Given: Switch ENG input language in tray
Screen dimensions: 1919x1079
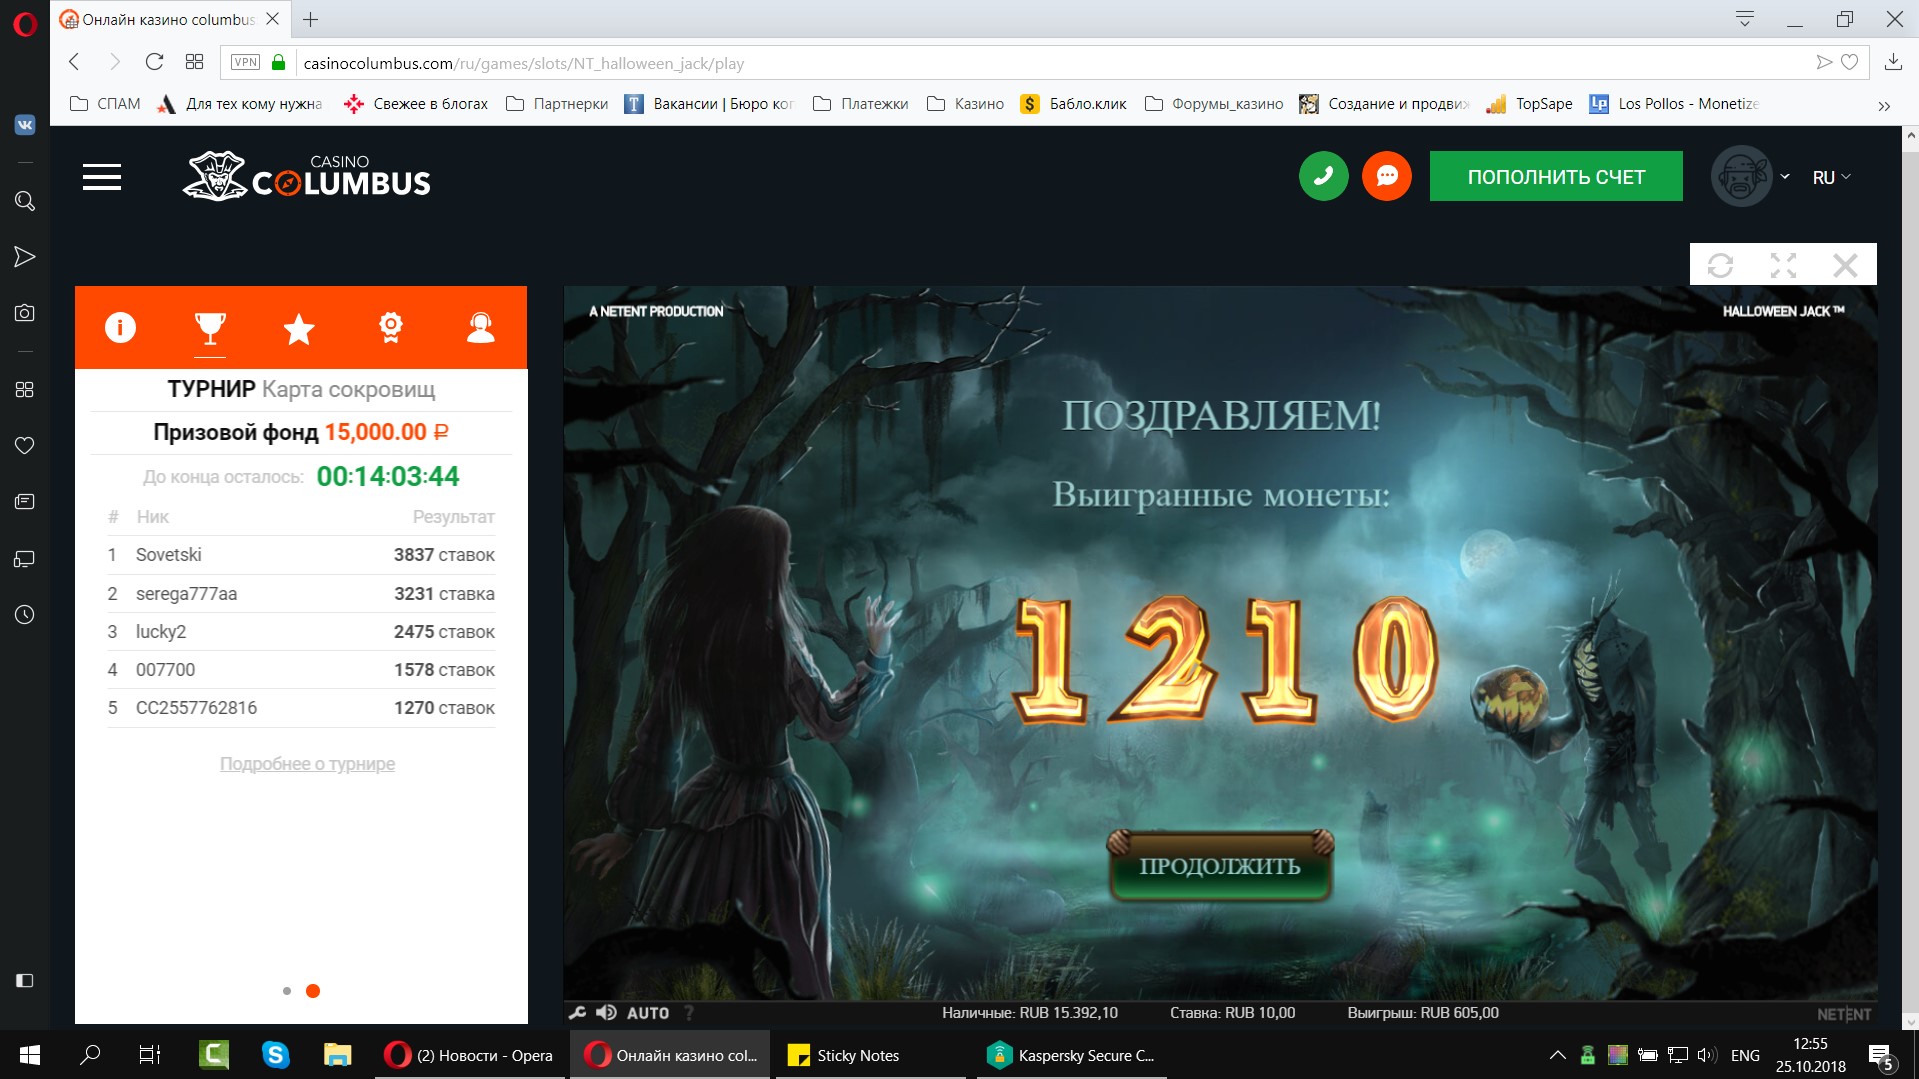Looking at the screenshot, I should (1745, 1055).
